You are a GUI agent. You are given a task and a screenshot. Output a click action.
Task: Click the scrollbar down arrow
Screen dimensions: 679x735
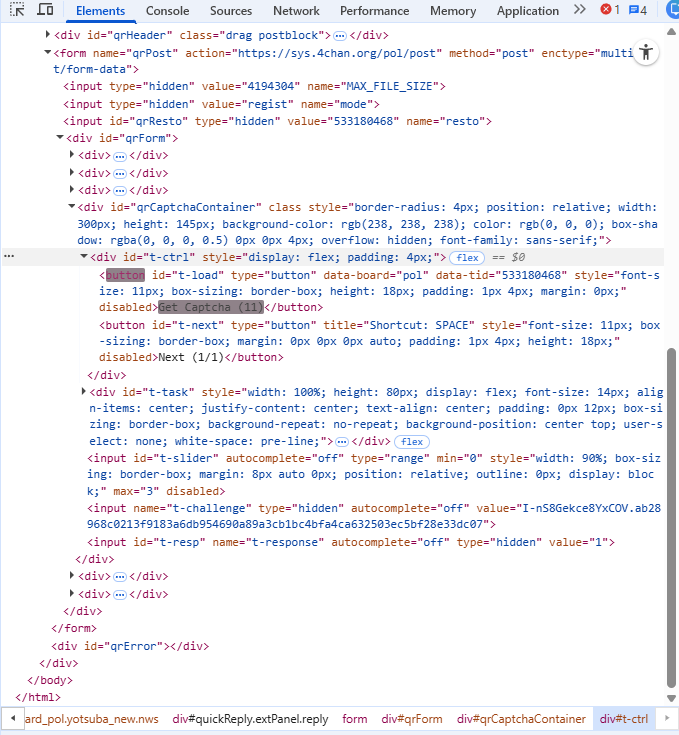coord(671,698)
